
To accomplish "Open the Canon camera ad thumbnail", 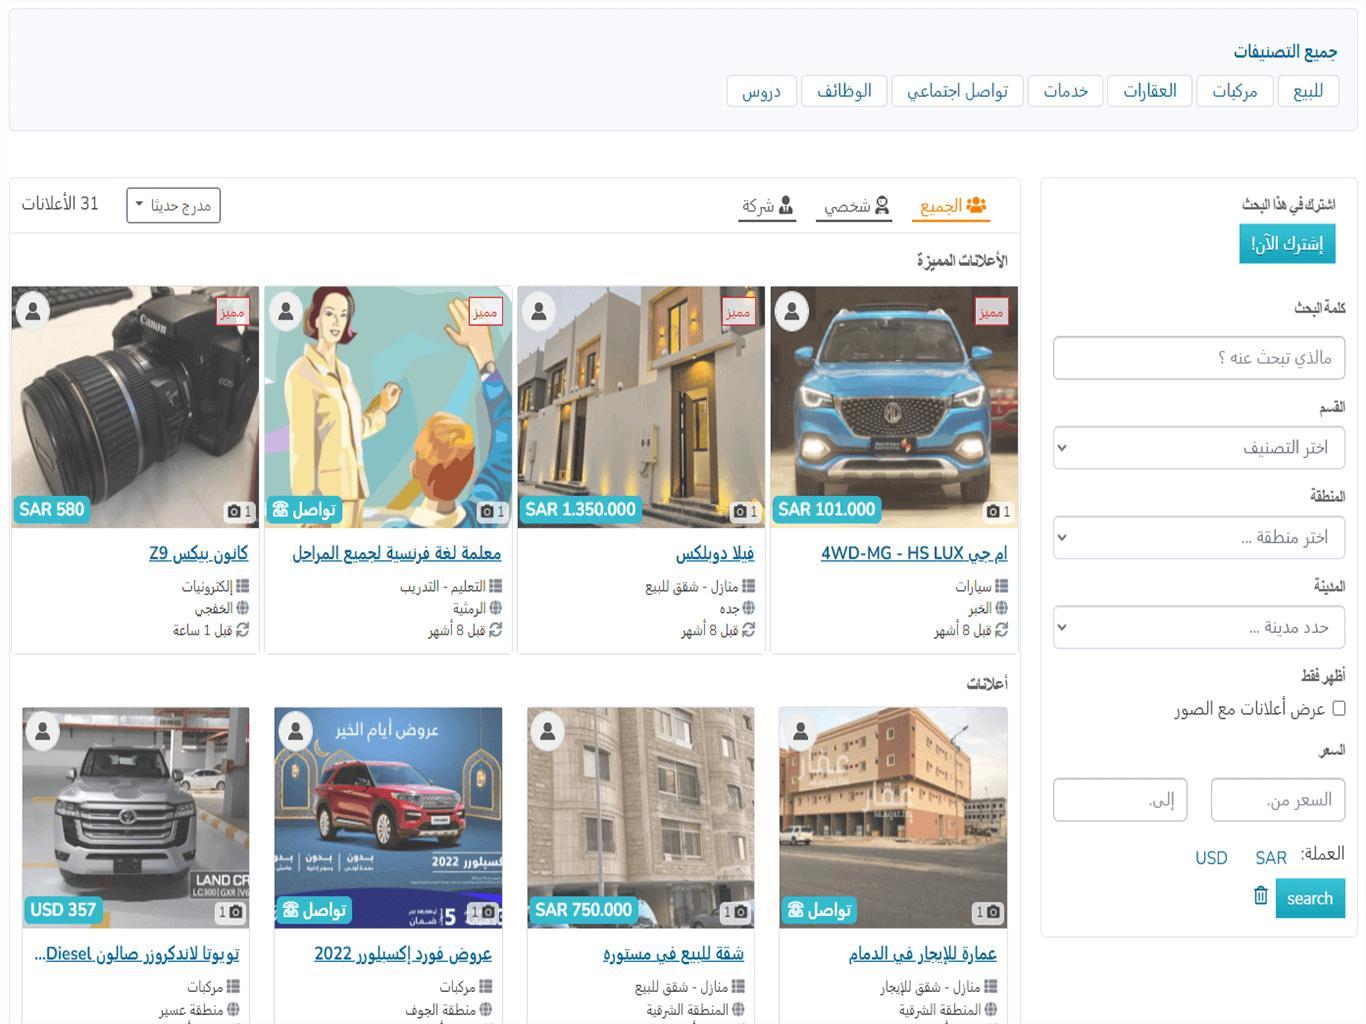I will (135, 407).
